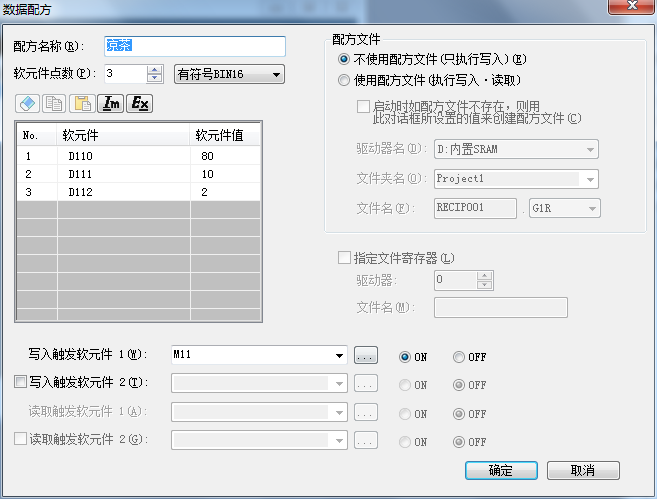Click the 确定 button
Image resolution: width=657 pixels, height=499 pixels.
500,470
